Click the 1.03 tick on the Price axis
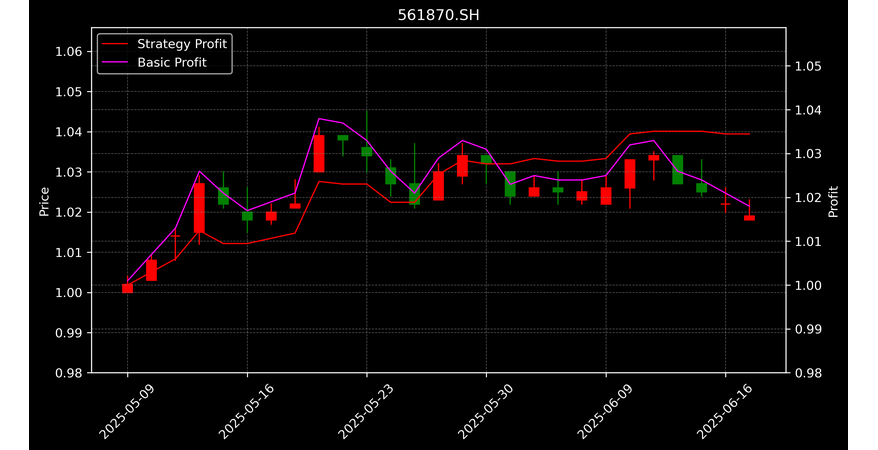878x450 pixels. pos(69,172)
